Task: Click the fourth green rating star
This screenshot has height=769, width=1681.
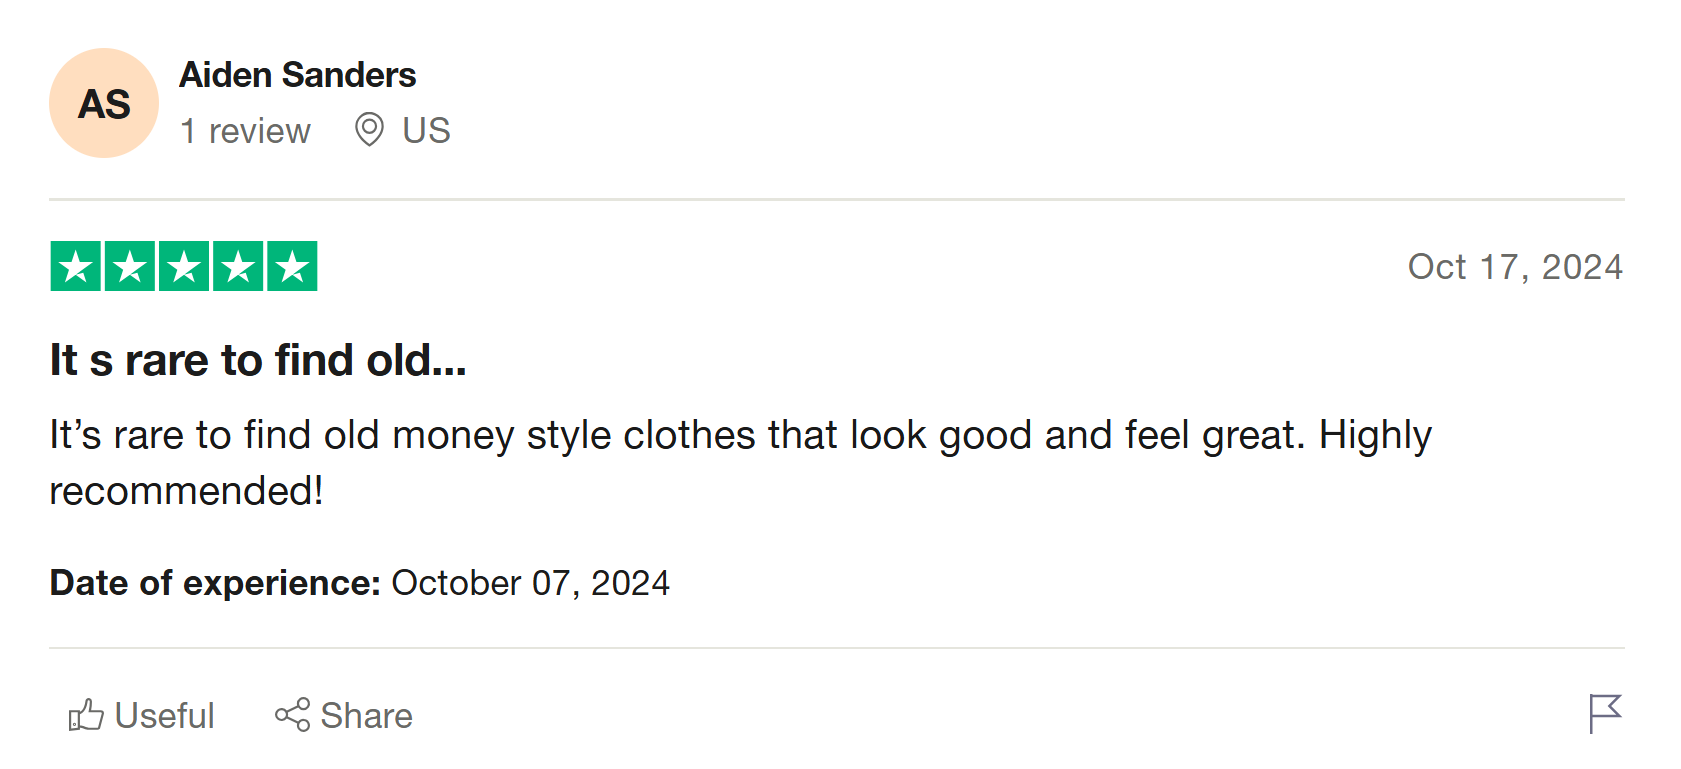Action: [238, 266]
